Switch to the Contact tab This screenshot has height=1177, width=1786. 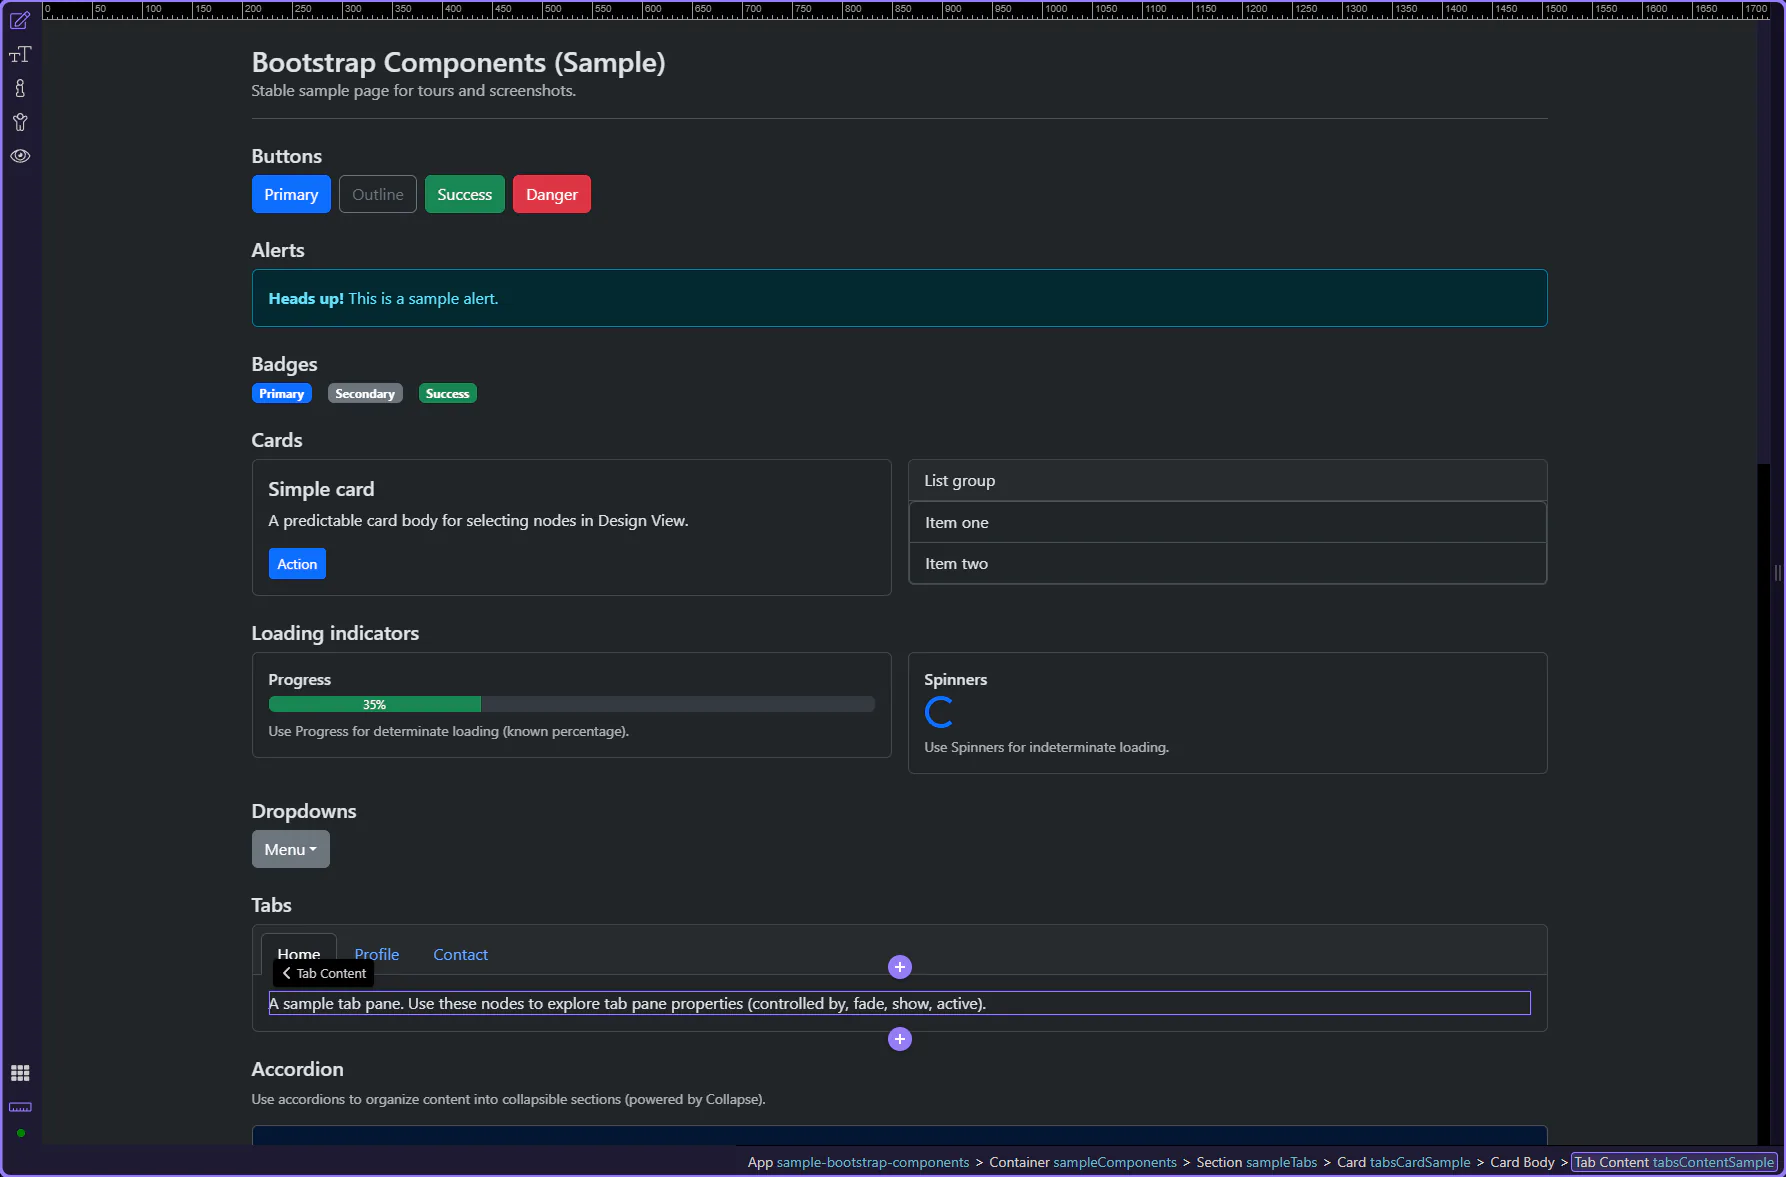pyautogui.click(x=460, y=955)
